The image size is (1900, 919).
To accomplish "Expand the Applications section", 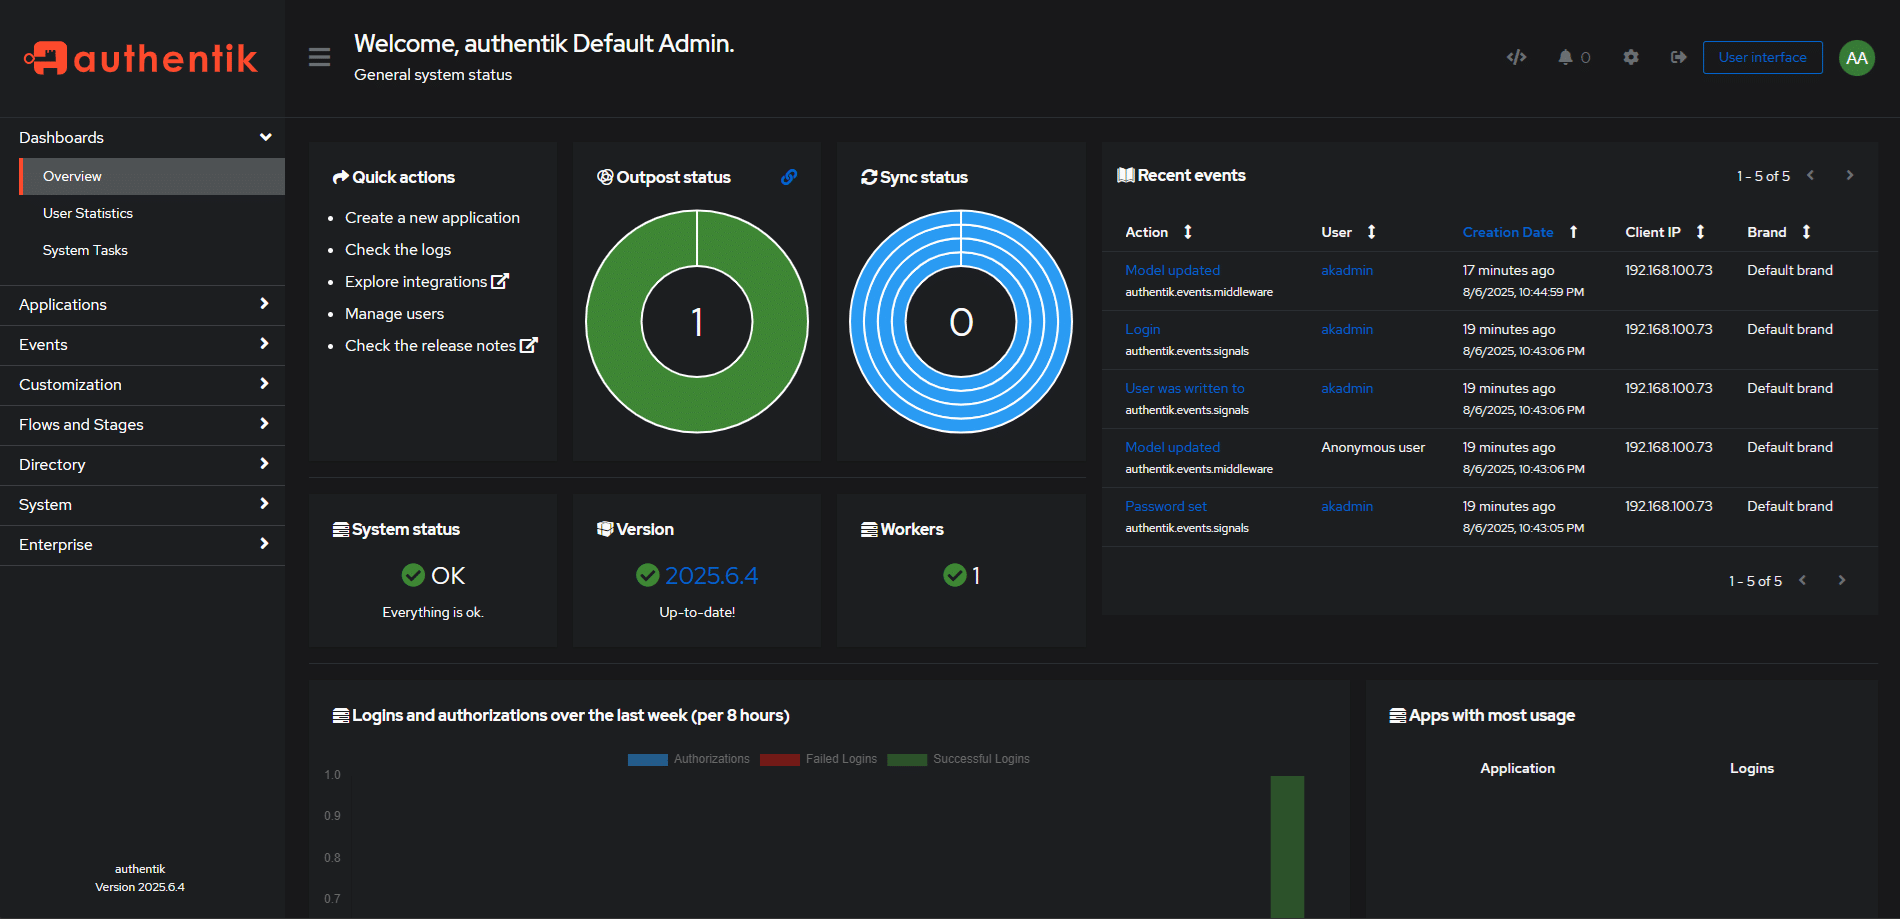I will coord(142,304).
